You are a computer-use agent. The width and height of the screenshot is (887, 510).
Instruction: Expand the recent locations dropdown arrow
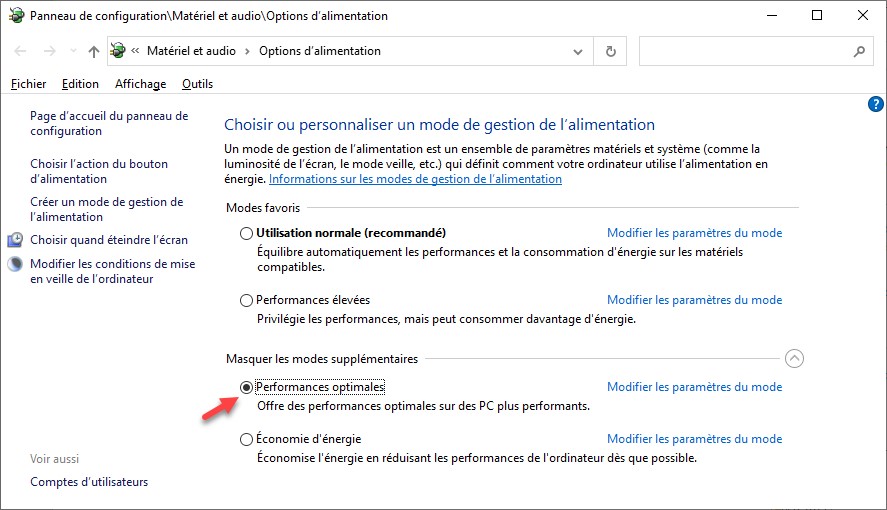click(x=72, y=51)
